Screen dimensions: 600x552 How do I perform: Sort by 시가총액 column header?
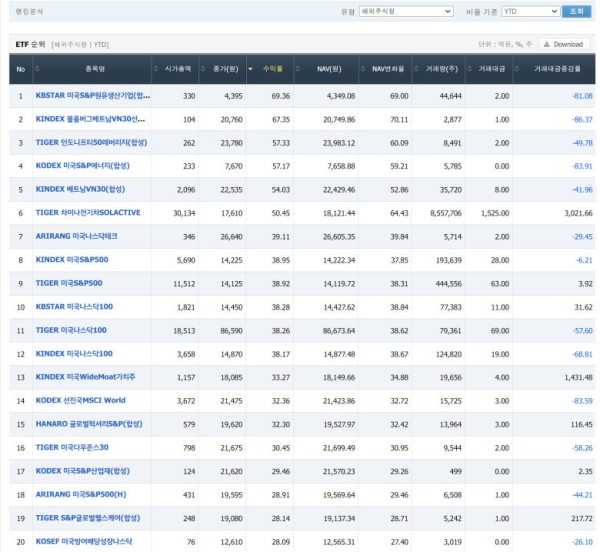coord(178,69)
